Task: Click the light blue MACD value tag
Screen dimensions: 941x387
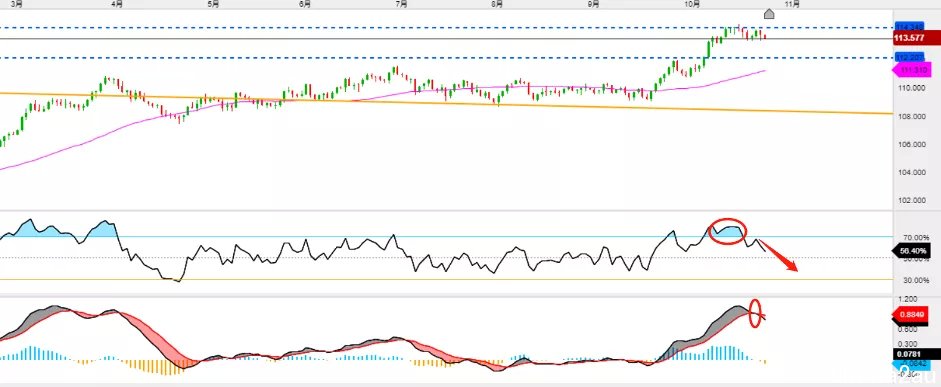Action: (912, 363)
